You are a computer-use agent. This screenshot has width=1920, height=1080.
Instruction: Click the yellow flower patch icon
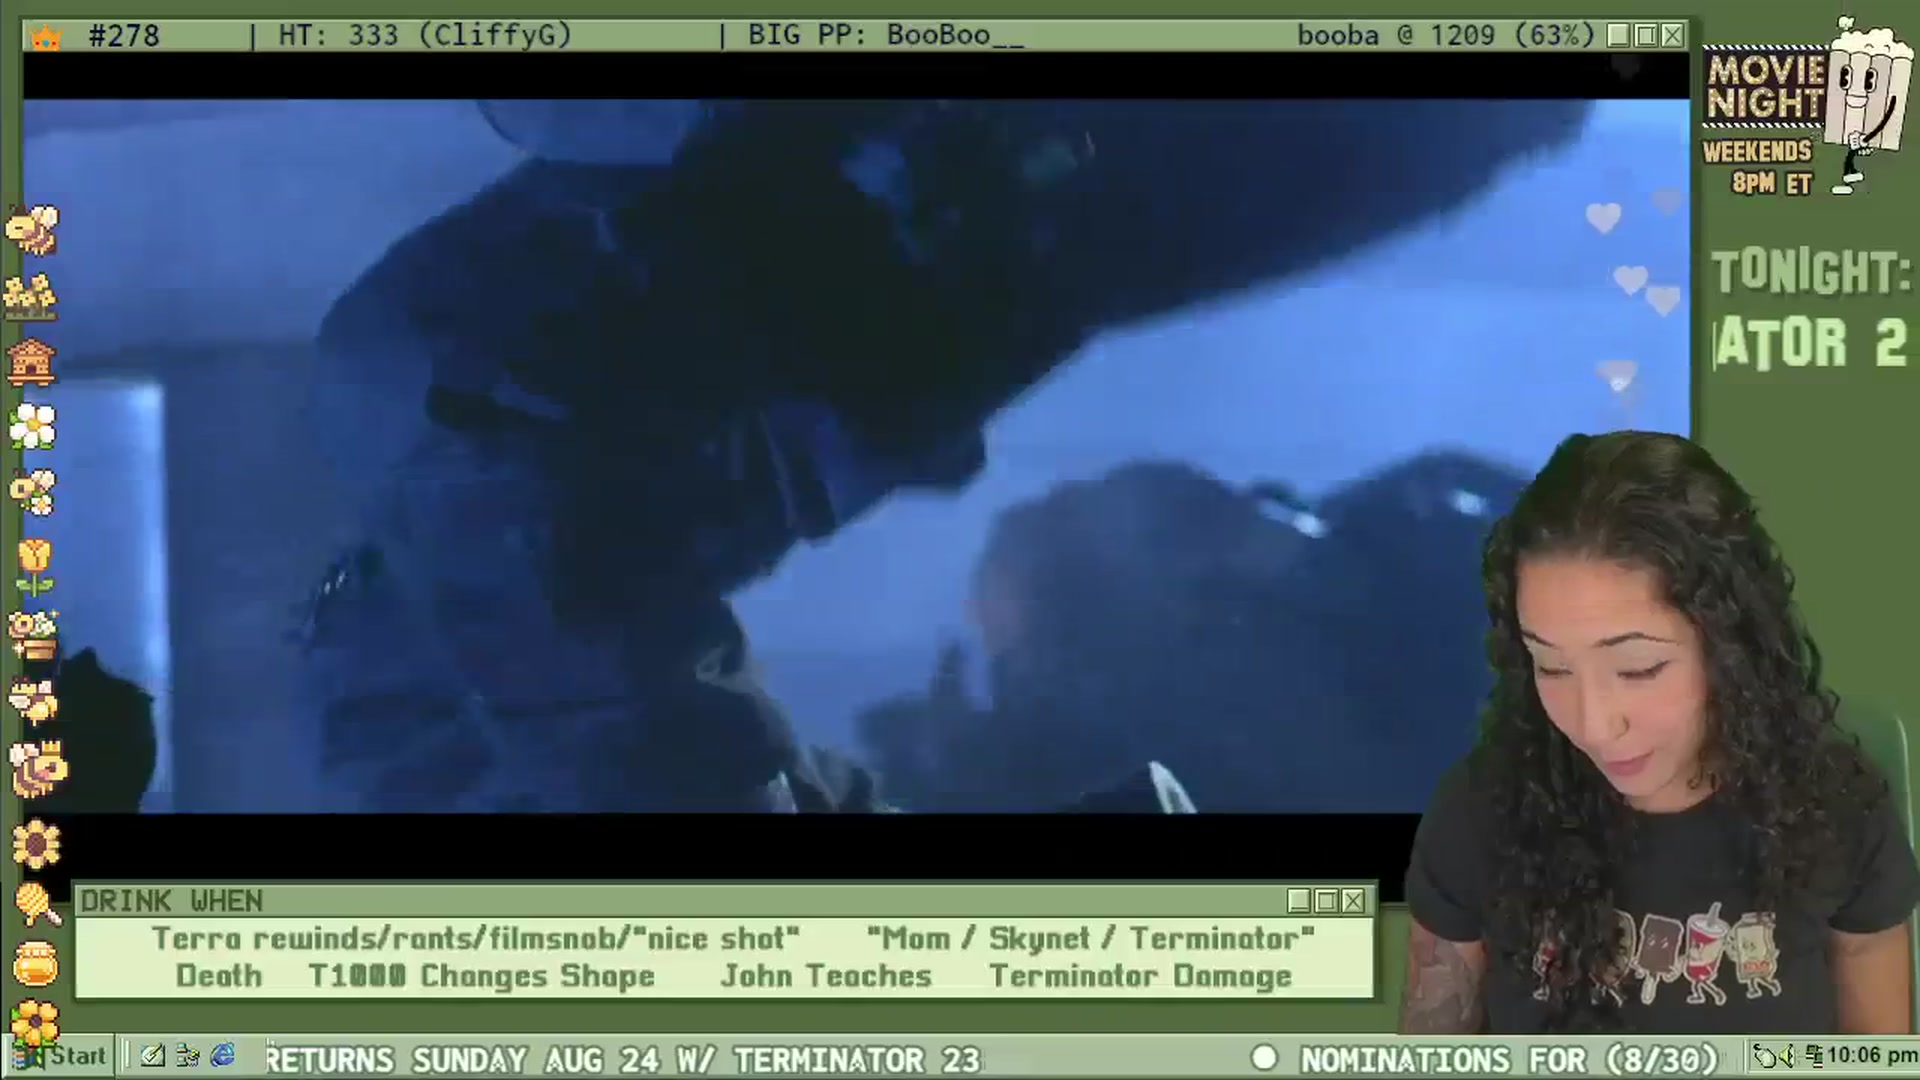30,296
